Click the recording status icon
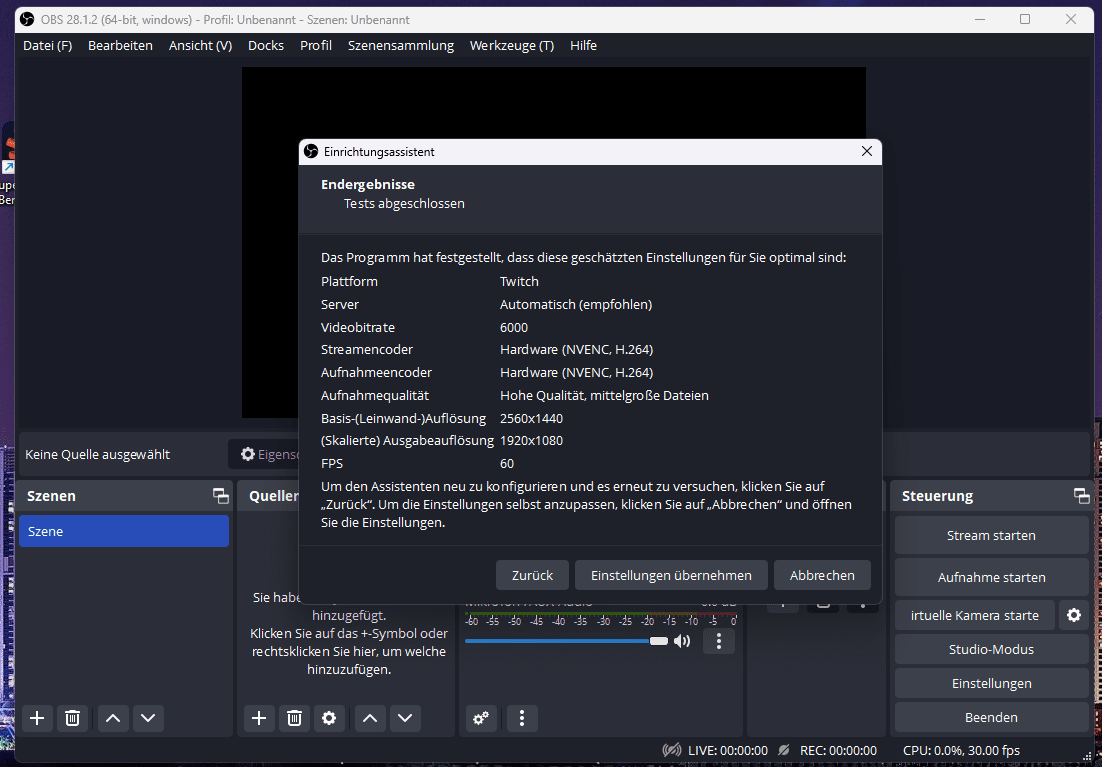 [784, 750]
